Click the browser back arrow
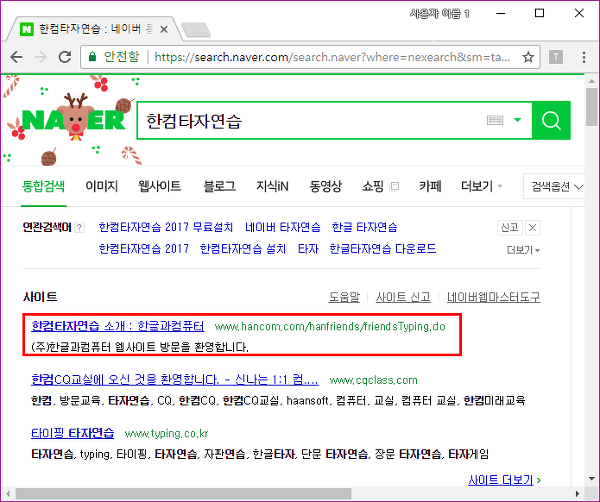This screenshot has height=502, width=600. click(16, 57)
